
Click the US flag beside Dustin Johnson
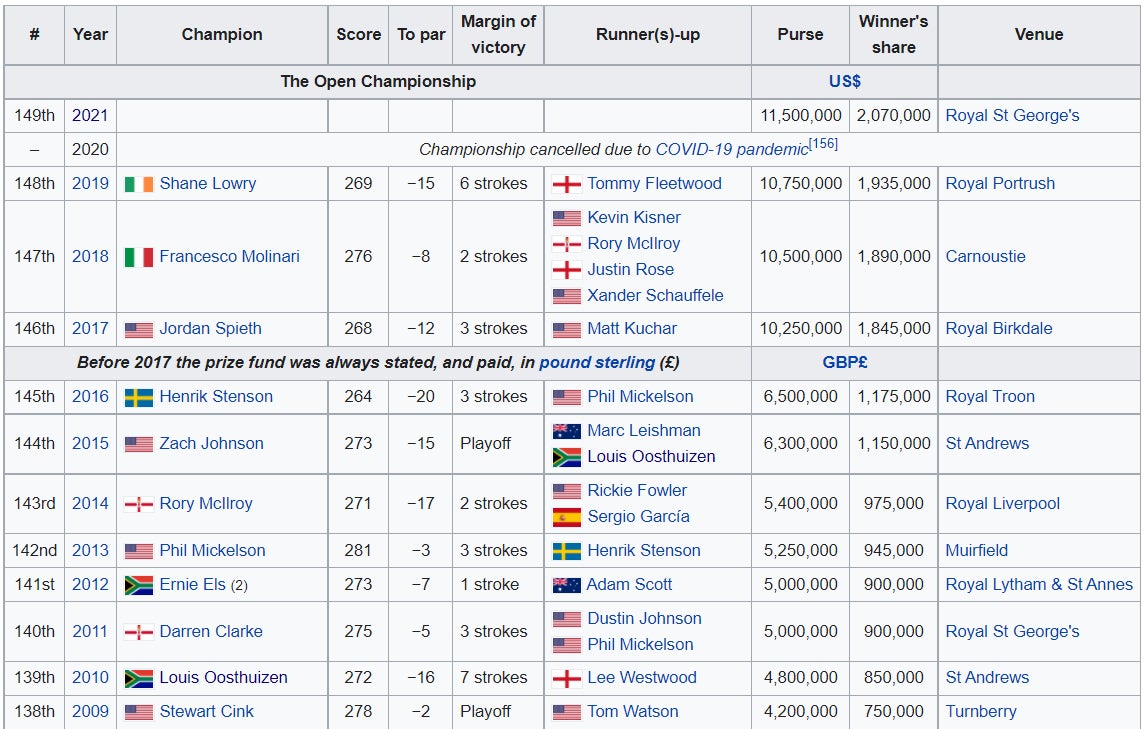(x=567, y=619)
